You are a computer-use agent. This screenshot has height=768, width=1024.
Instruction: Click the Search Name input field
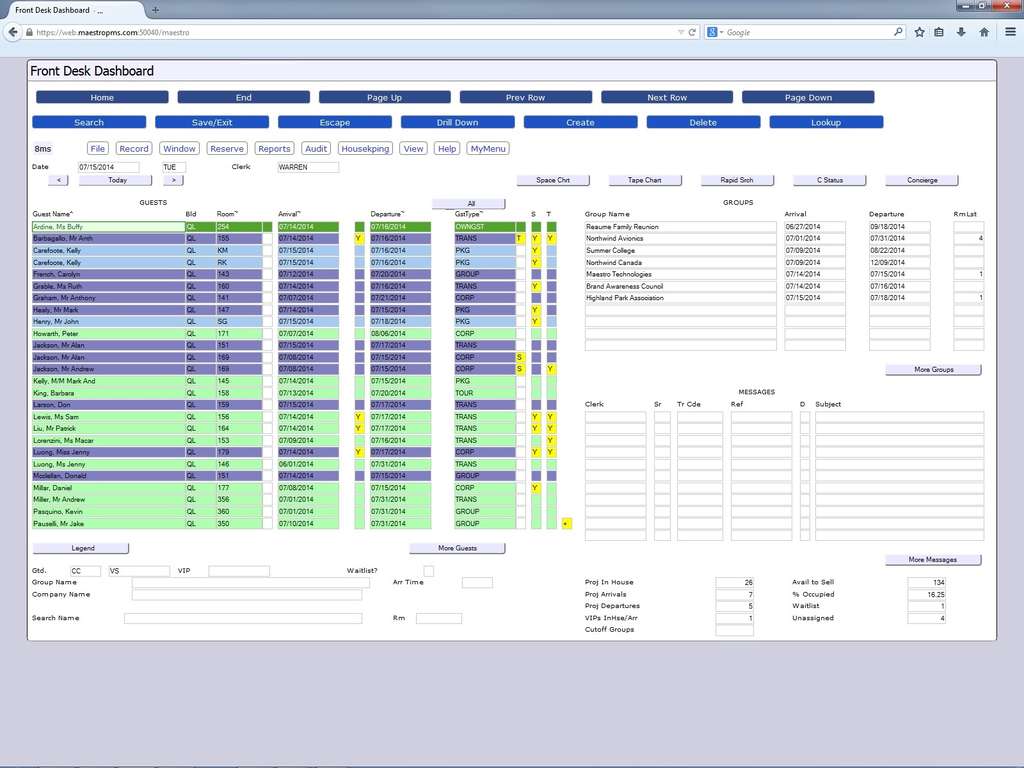pyautogui.click(x=245, y=618)
